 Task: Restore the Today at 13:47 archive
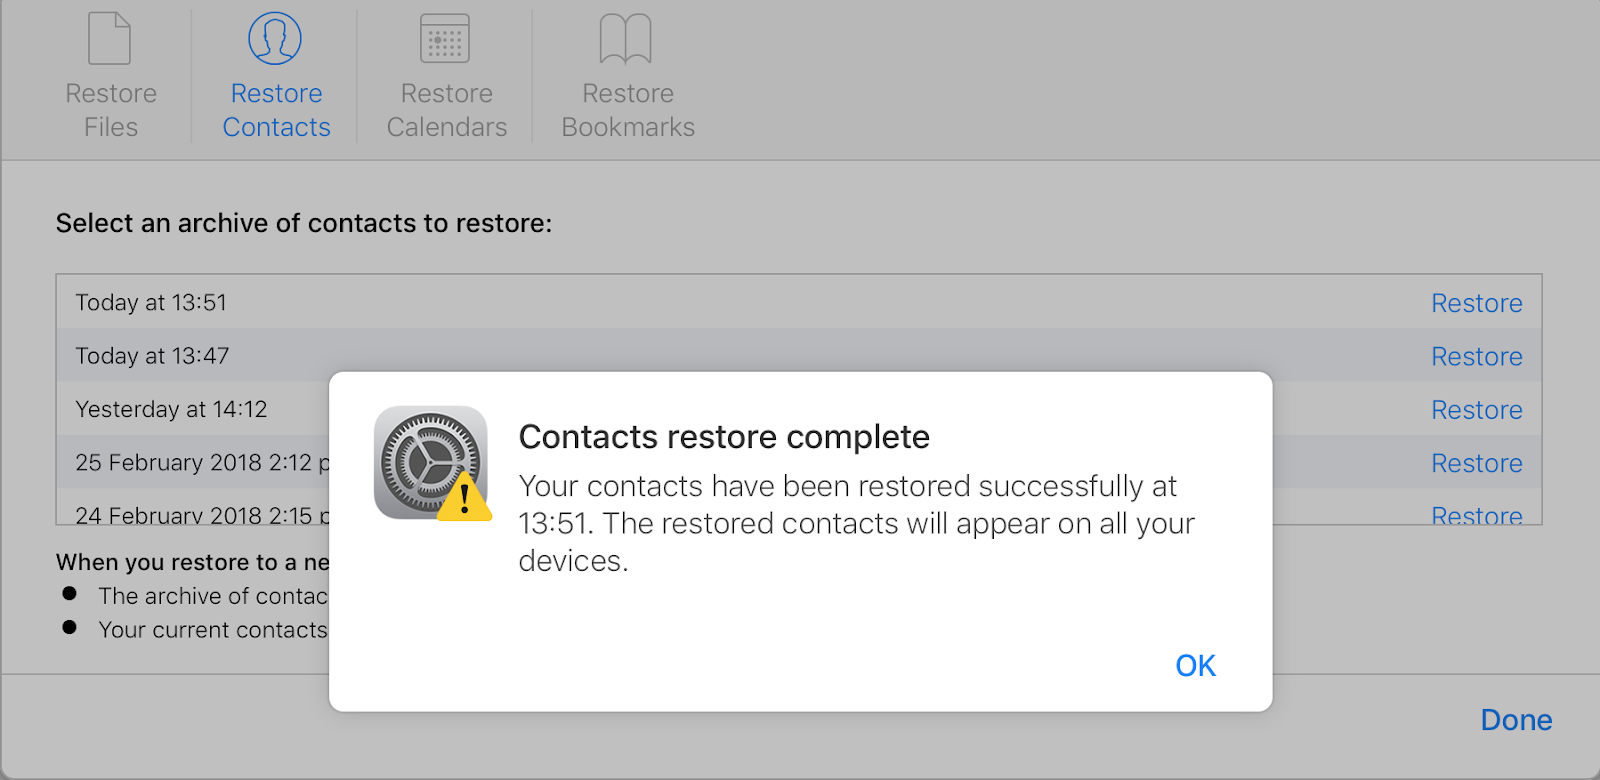point(1476,356)
